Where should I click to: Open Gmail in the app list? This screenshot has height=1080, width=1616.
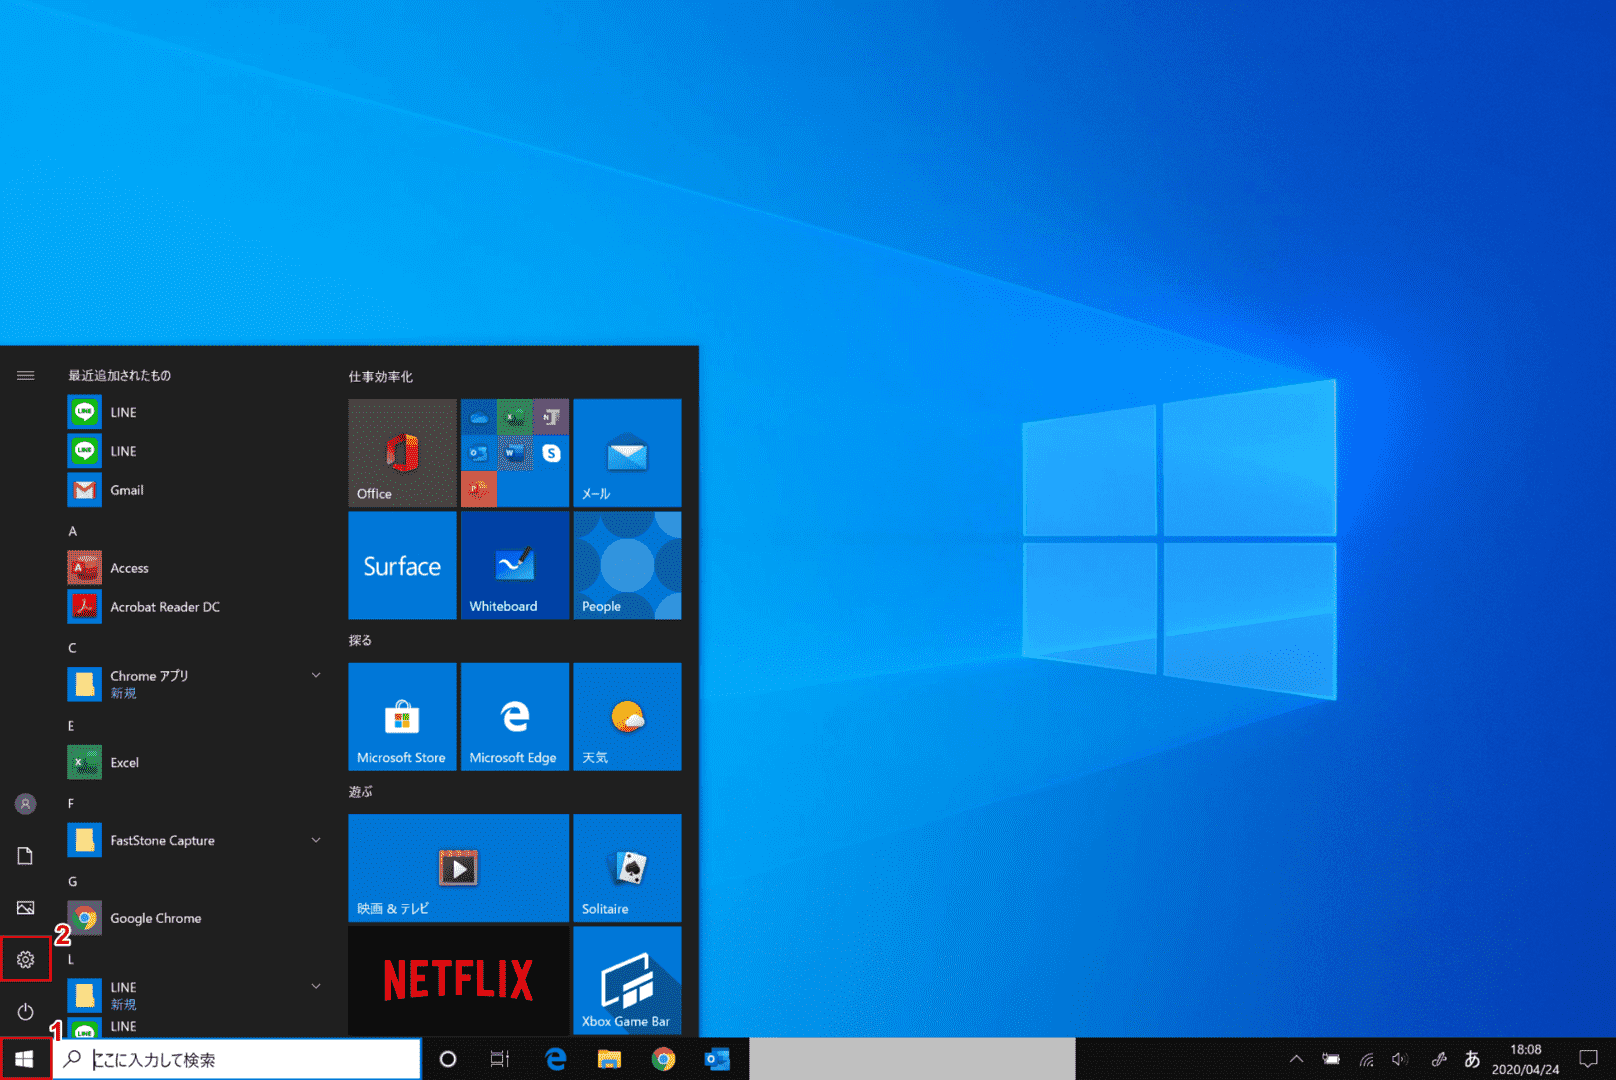195,490
